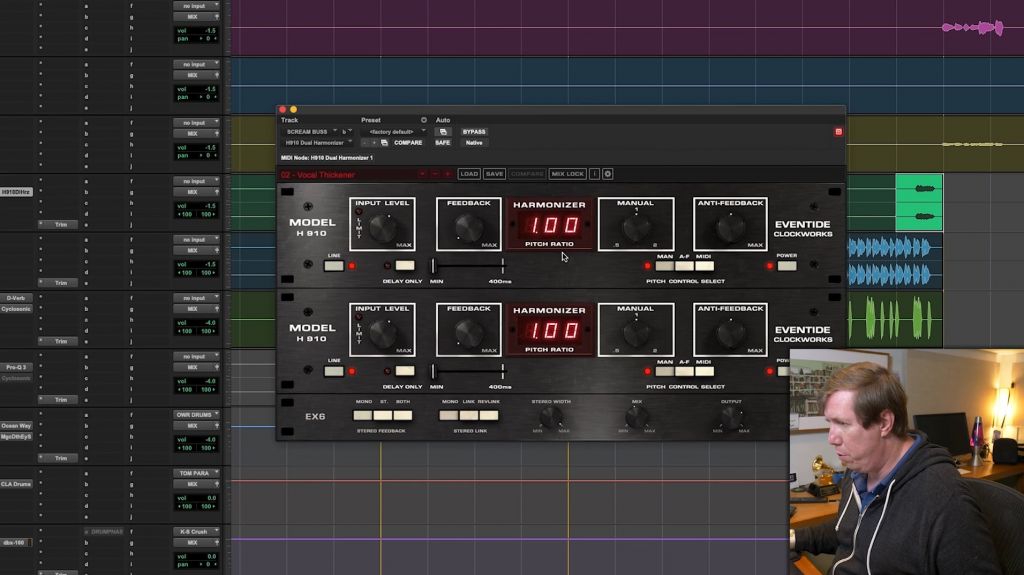
Task: Adjust lower unit INPUT LEVEL knob
Action: (x=383, y=334)
